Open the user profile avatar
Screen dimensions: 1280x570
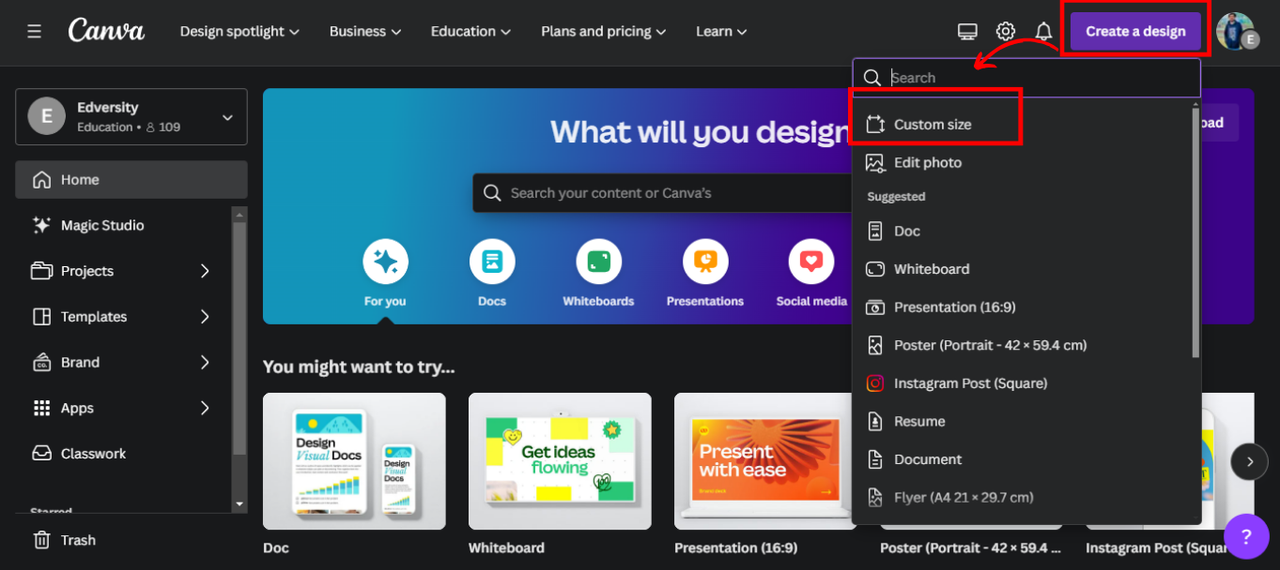coord(1235,31)
